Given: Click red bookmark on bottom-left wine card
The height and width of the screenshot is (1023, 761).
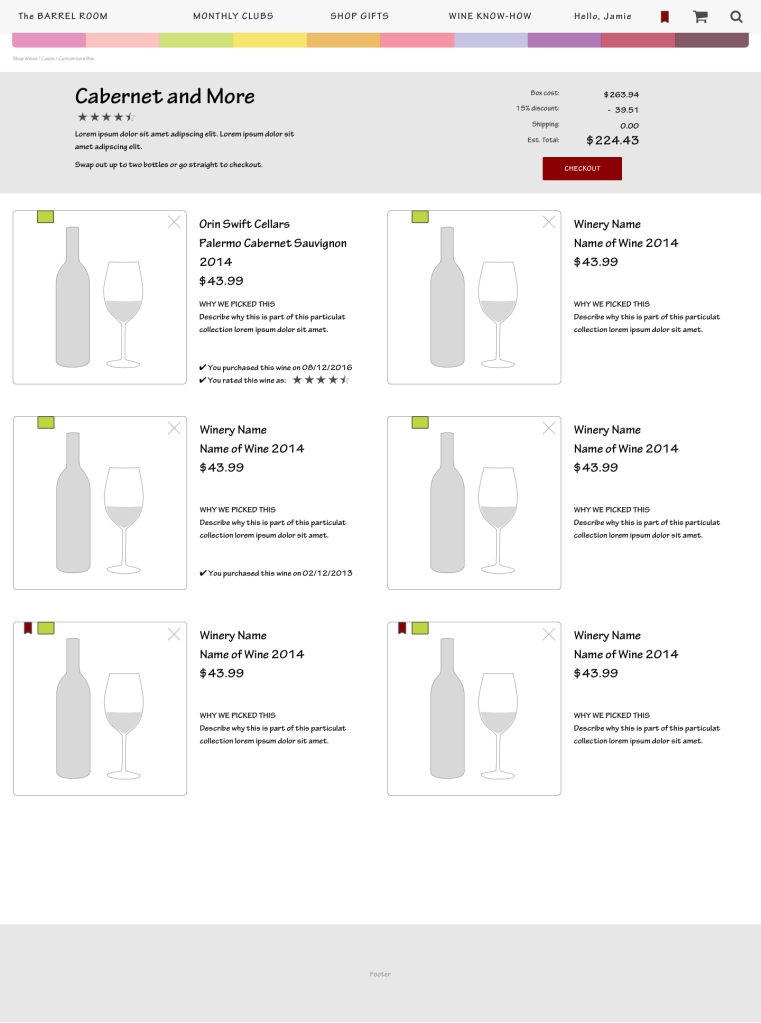Looking at the screenshot, I should point(28,629).
